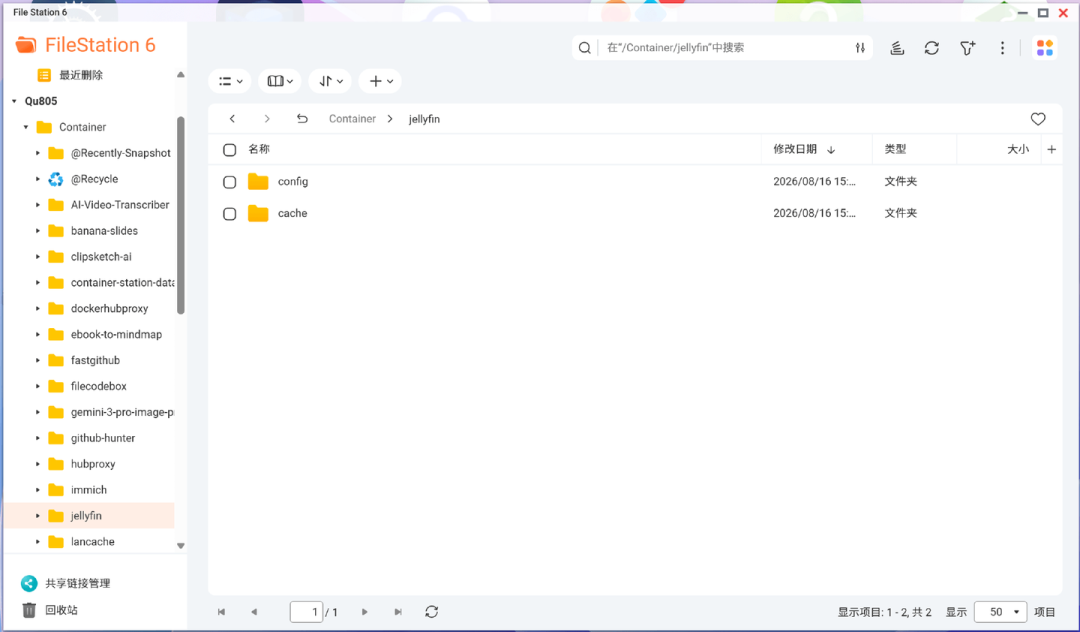
Task: Refresh the file list from top toolbar
Action: 931,48
